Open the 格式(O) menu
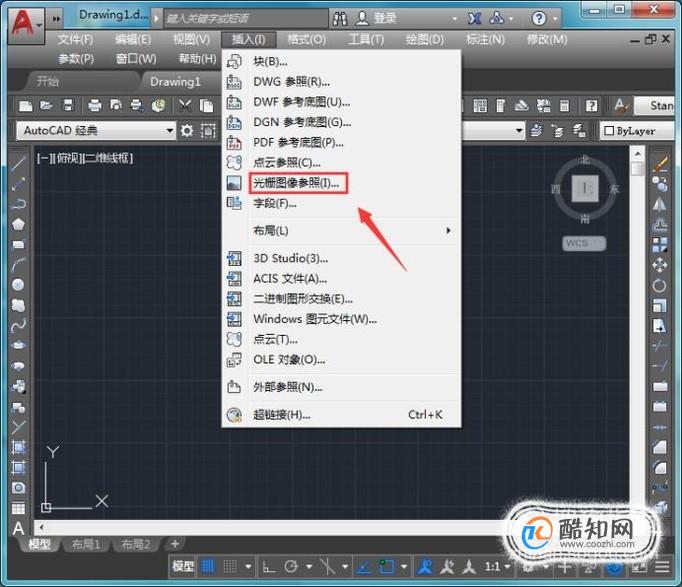The width and height of the screenshot is (682, 587). point(307,40)
